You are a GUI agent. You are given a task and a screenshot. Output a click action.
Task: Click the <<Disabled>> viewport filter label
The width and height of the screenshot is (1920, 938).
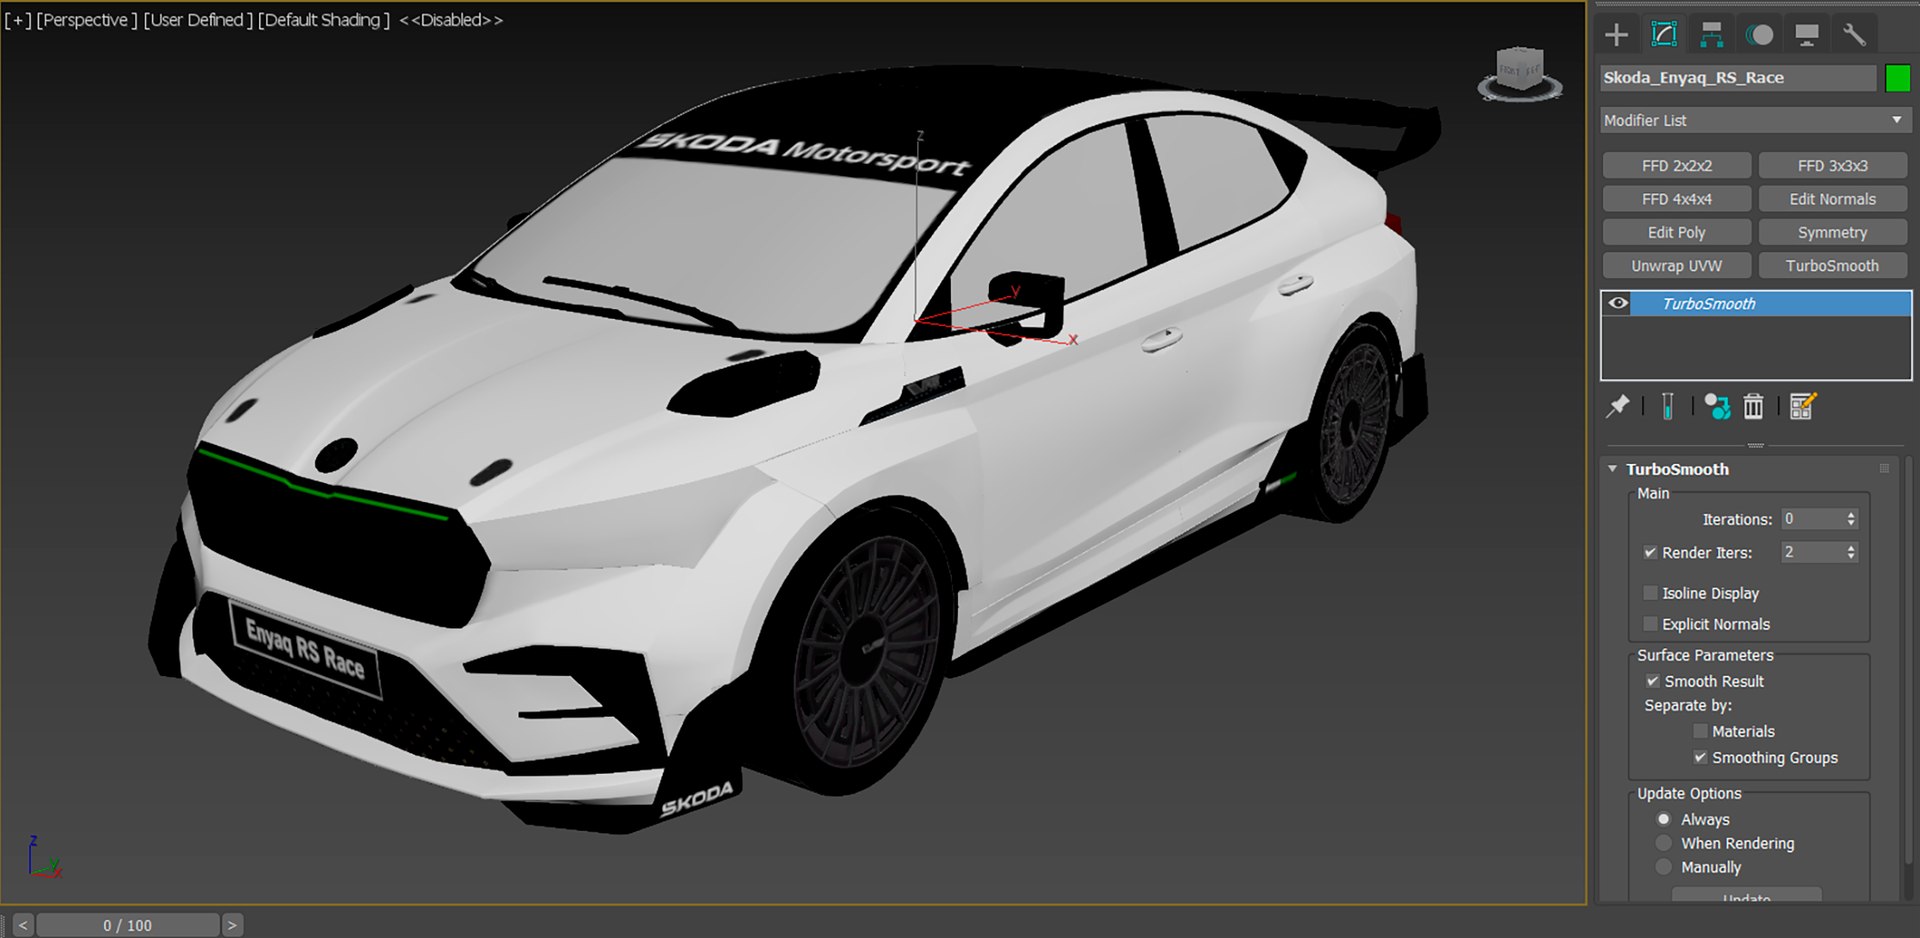tap(451, 20)
